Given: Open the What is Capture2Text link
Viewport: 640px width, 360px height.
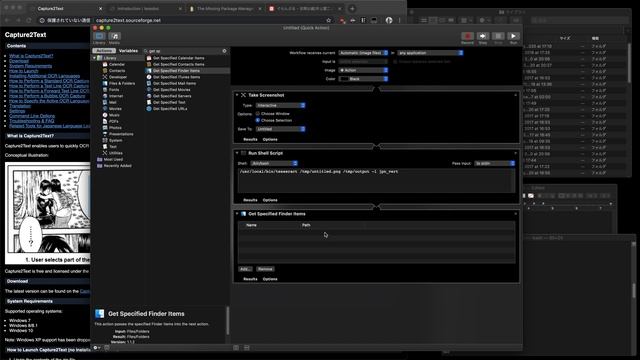Looking at the screenshot, I should (x=31, y=56).
